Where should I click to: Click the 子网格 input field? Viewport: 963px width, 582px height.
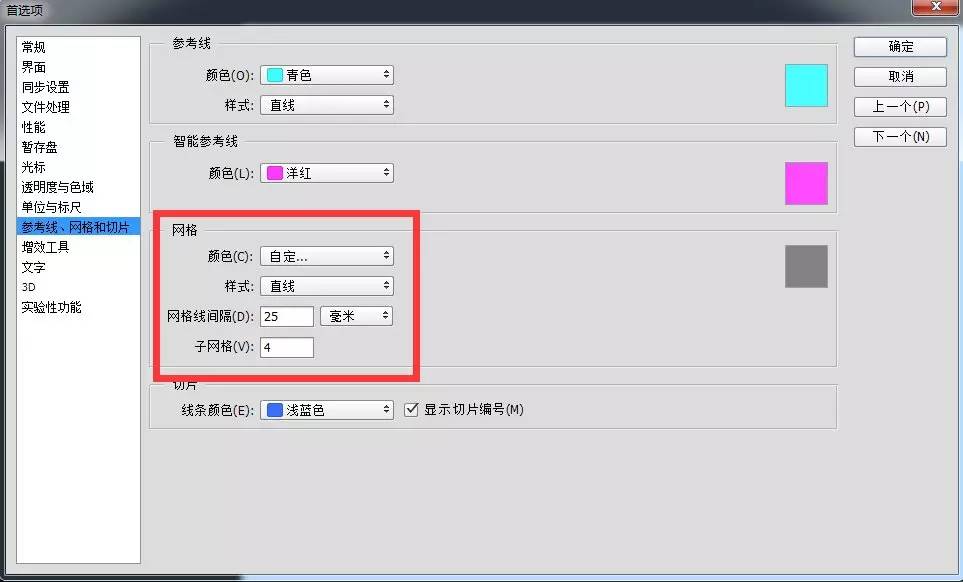click(287, 347)
